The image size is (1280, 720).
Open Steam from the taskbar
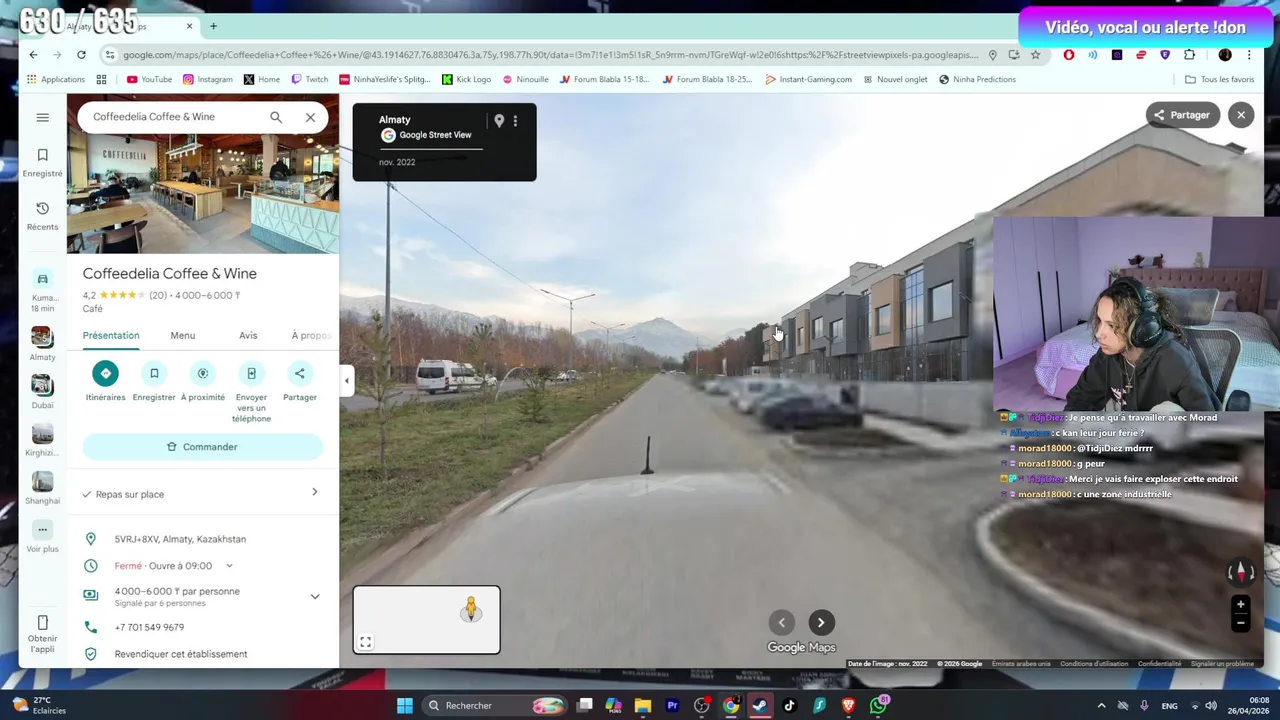tap(760, 706)
